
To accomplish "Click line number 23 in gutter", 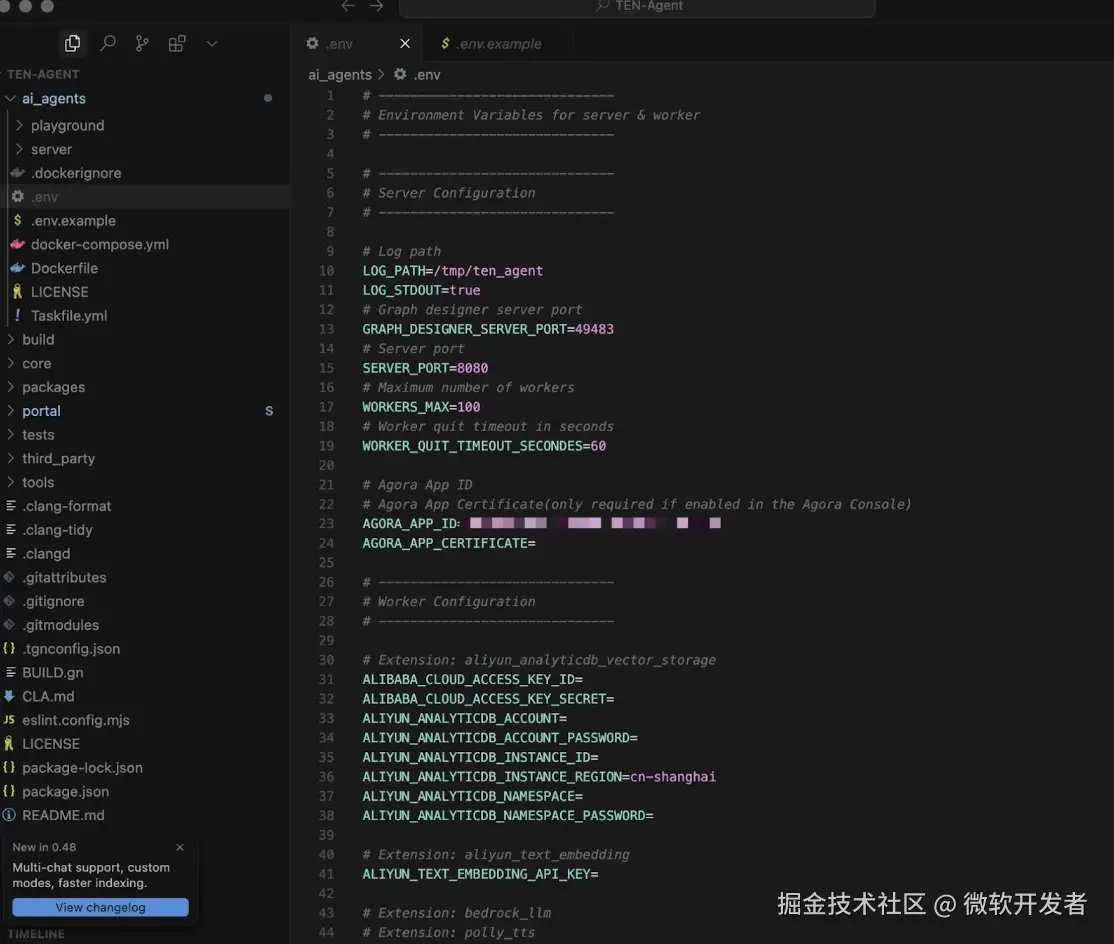I will [326, 523].
